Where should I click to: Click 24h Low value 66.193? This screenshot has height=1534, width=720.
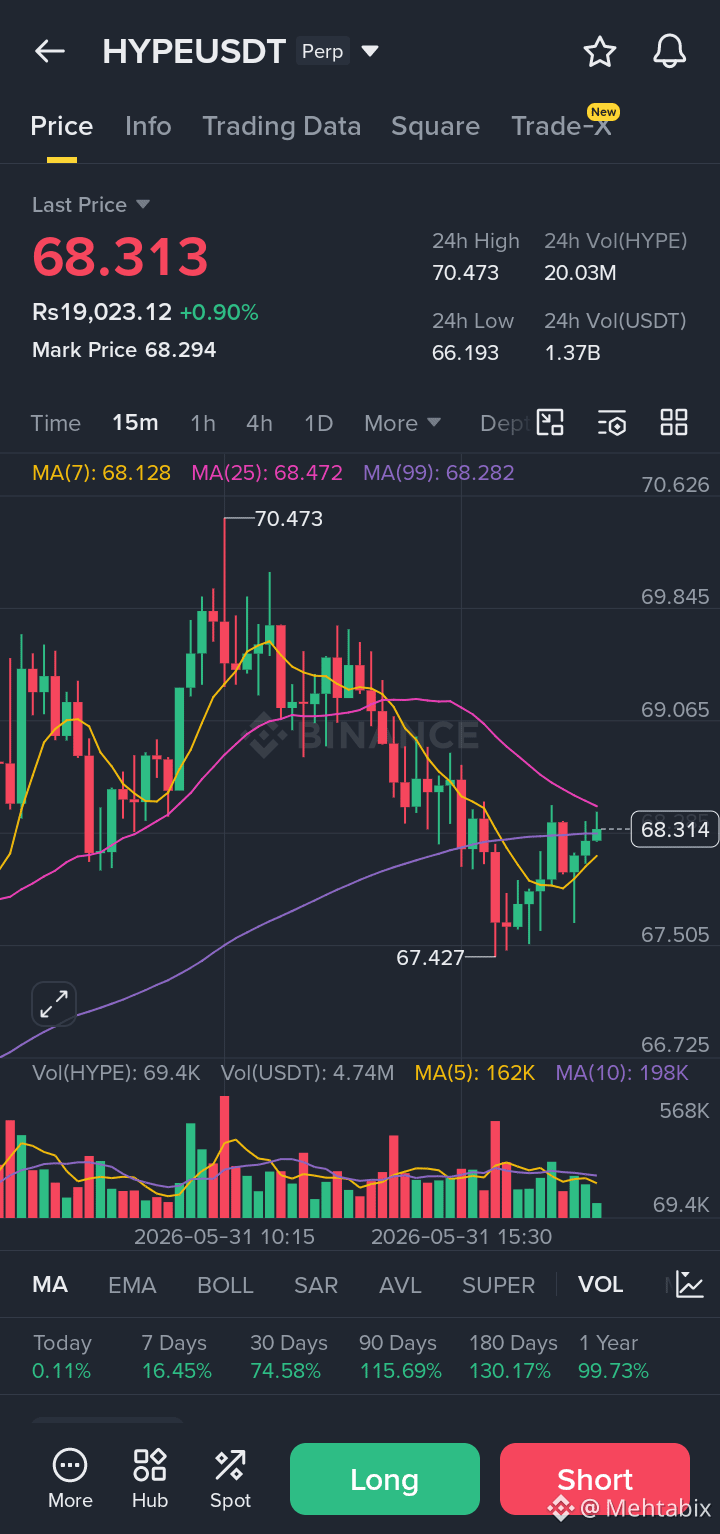click(465, 353)
